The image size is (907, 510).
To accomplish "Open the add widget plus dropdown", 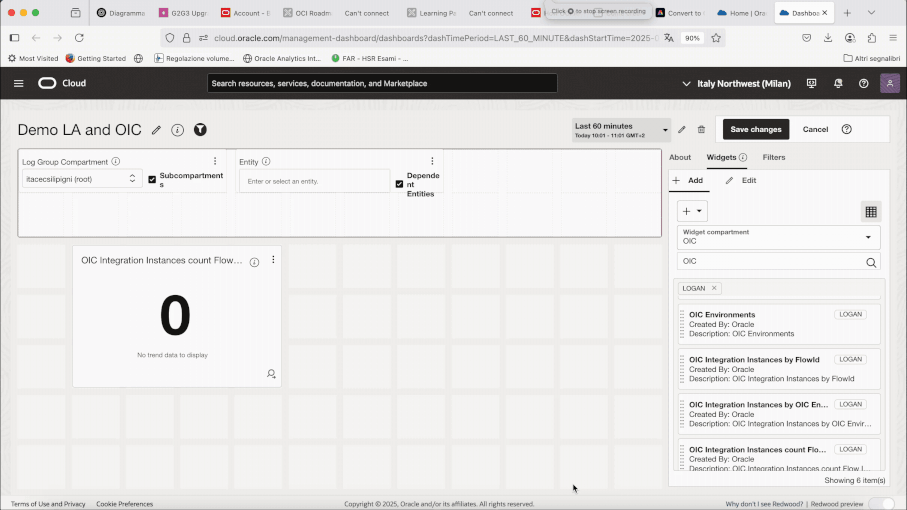I will [x=692, y=211].
